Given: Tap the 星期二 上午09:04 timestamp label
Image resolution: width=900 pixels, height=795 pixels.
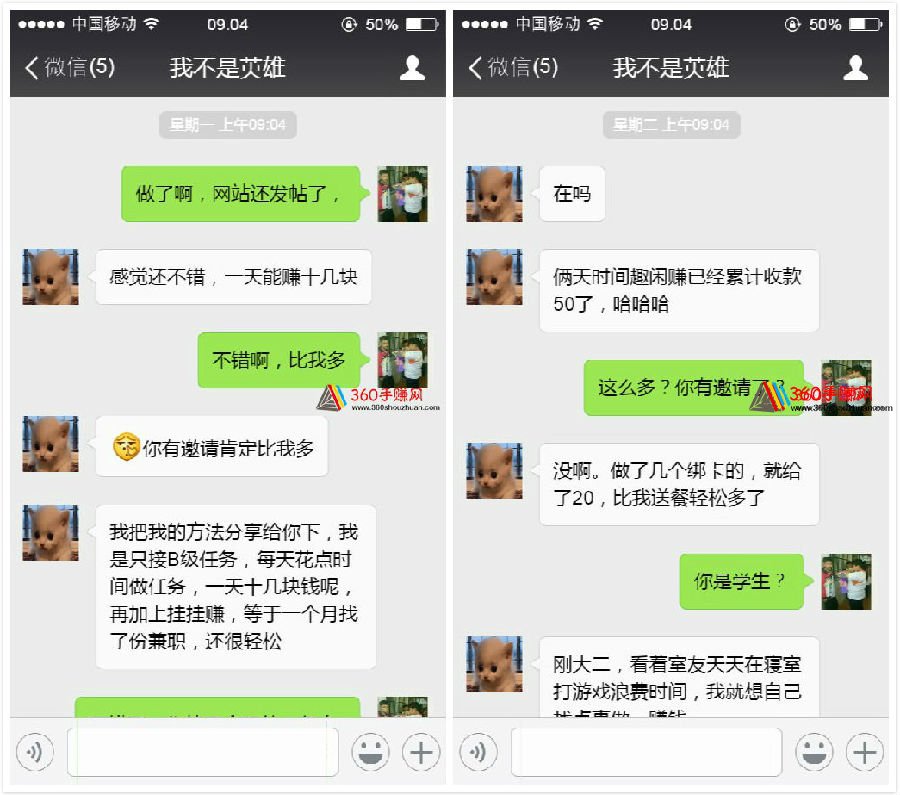Looking at the screenshot, I should (671, 125).
